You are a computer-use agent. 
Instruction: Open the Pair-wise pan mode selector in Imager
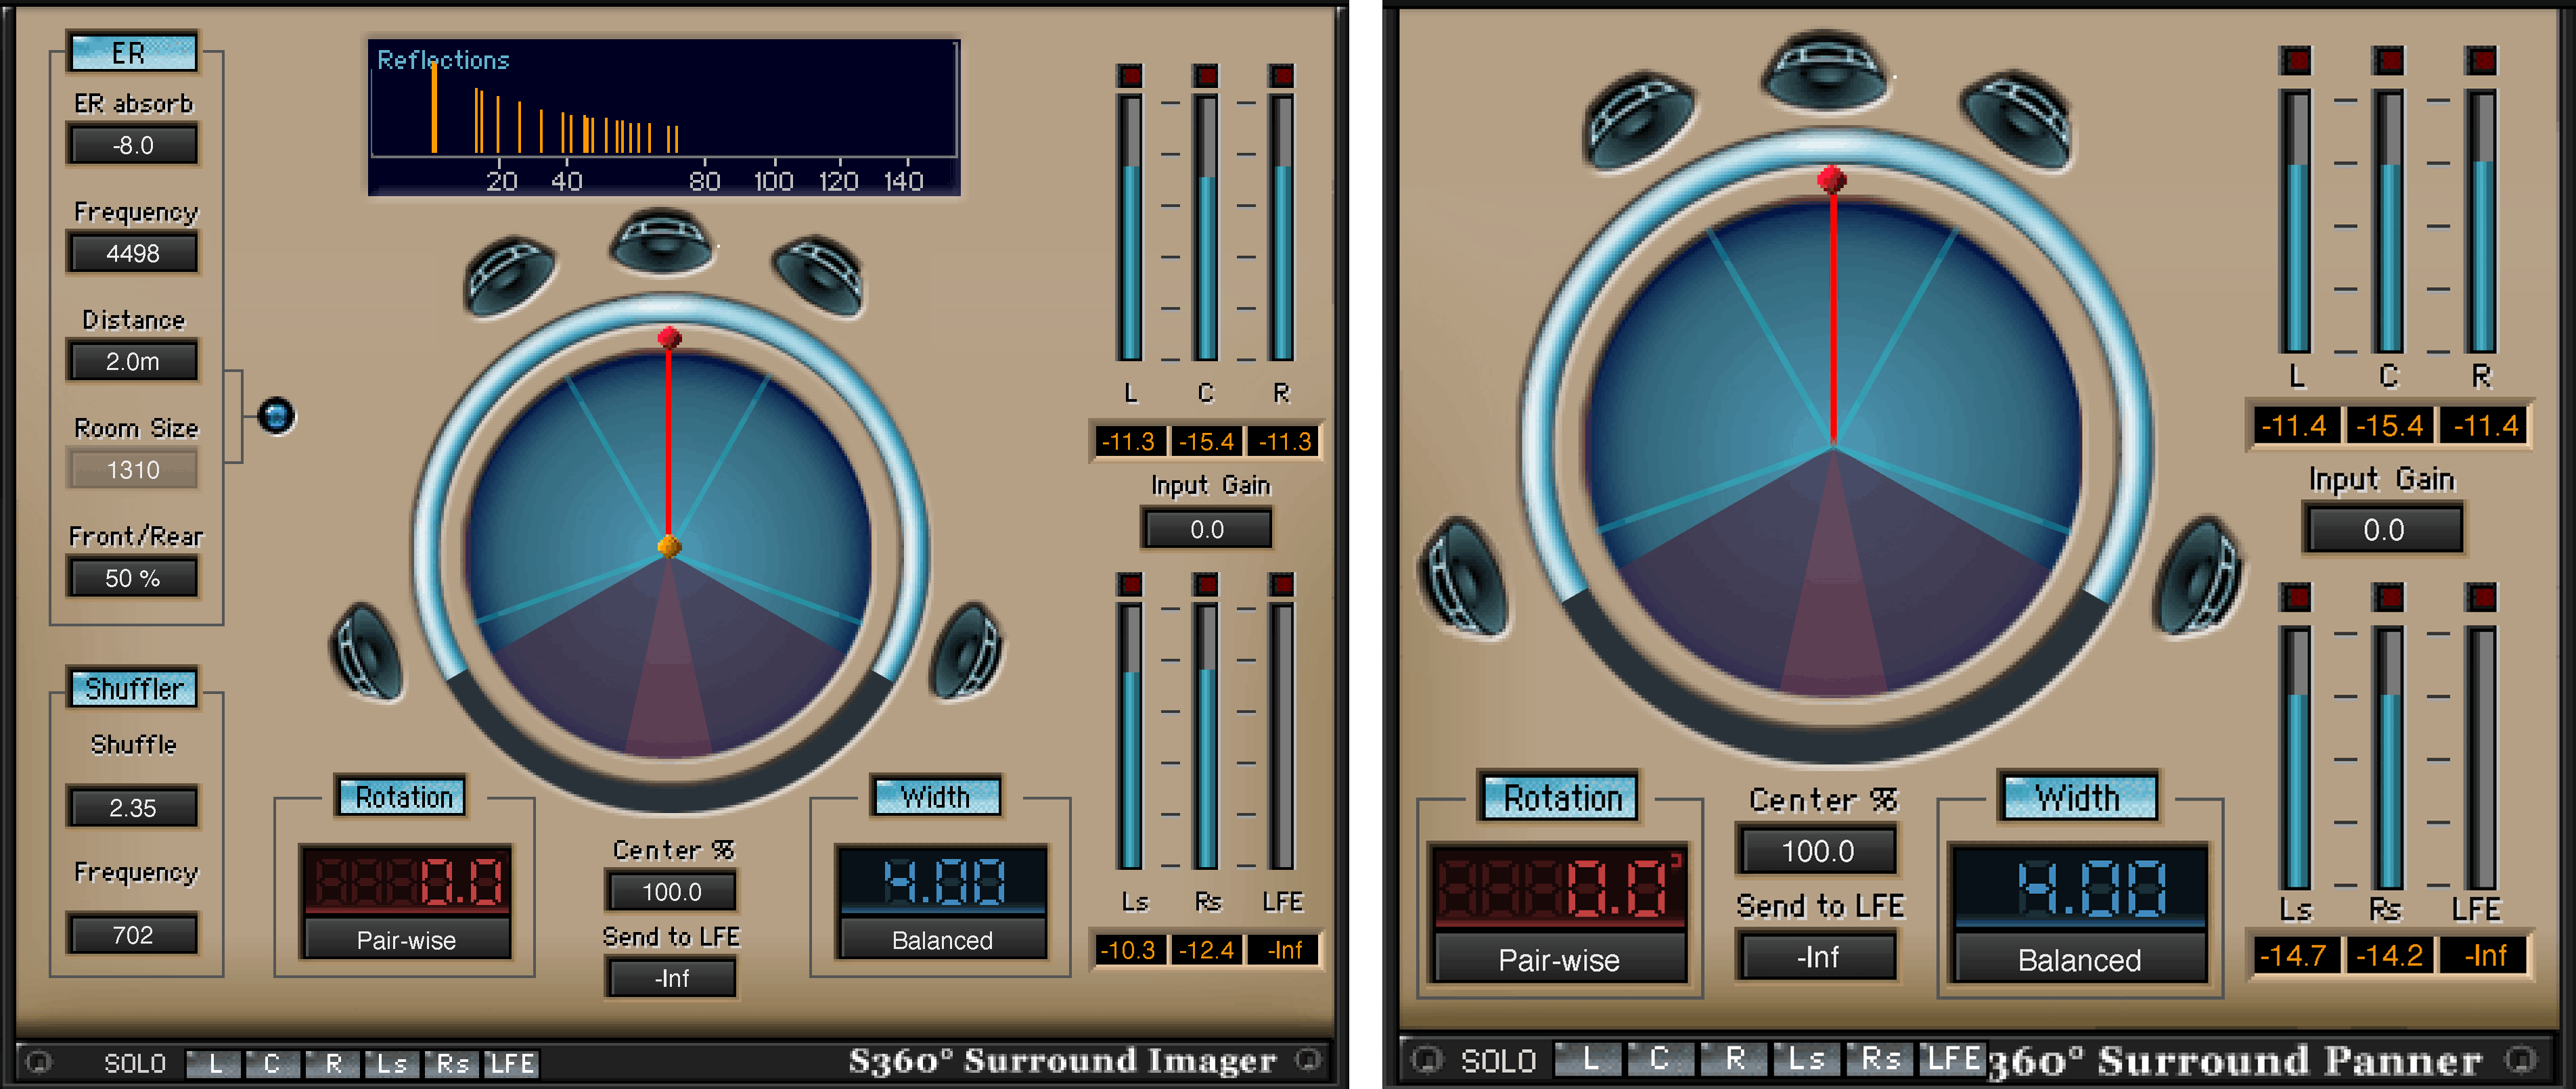(x=406, y=939)
